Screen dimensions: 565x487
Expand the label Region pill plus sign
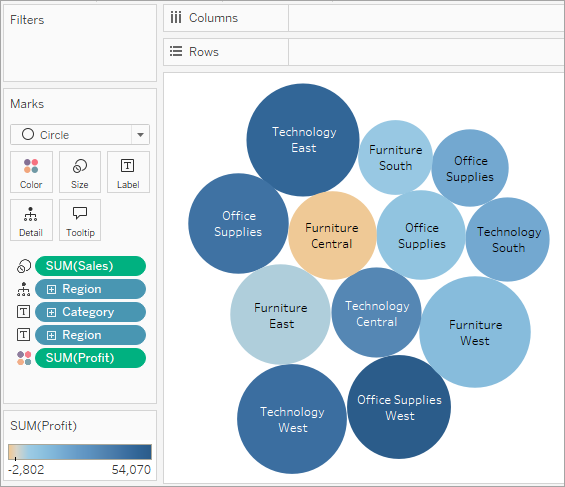click(x=52, y=335)
